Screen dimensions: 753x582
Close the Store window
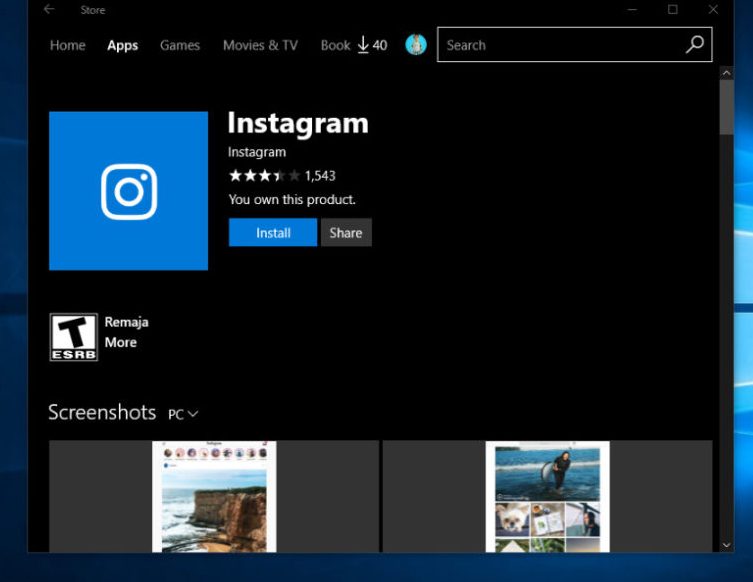(x=713, y=9)
